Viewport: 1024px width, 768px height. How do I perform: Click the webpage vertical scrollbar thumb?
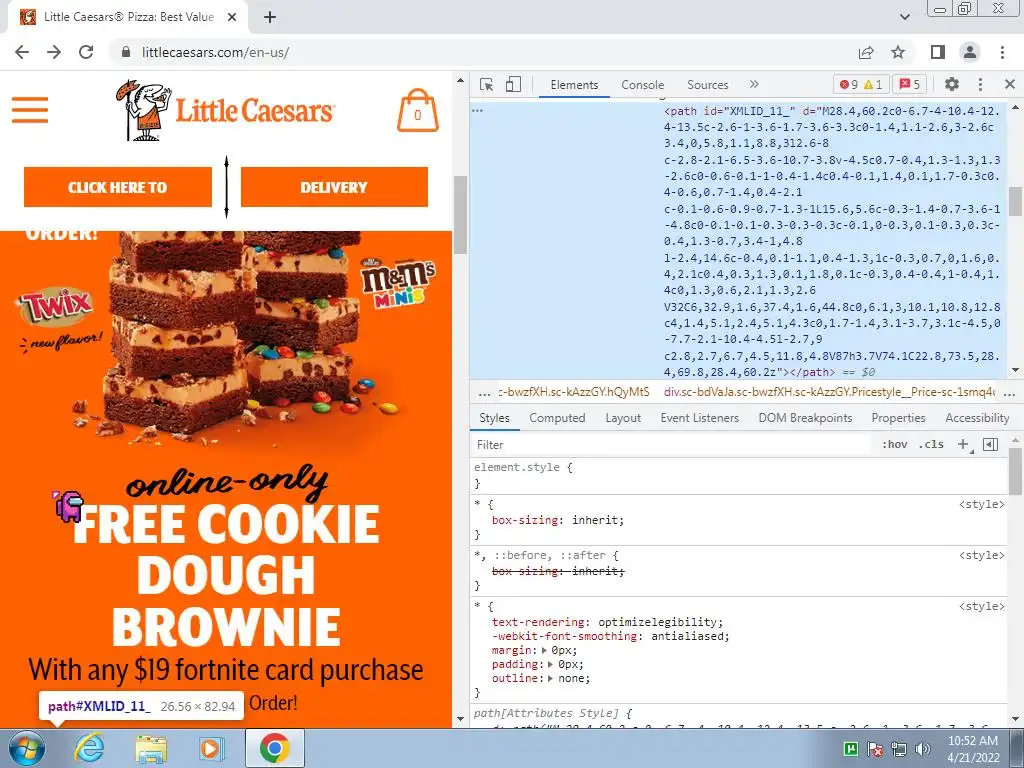pyautogui.click(x=460, y=214)
